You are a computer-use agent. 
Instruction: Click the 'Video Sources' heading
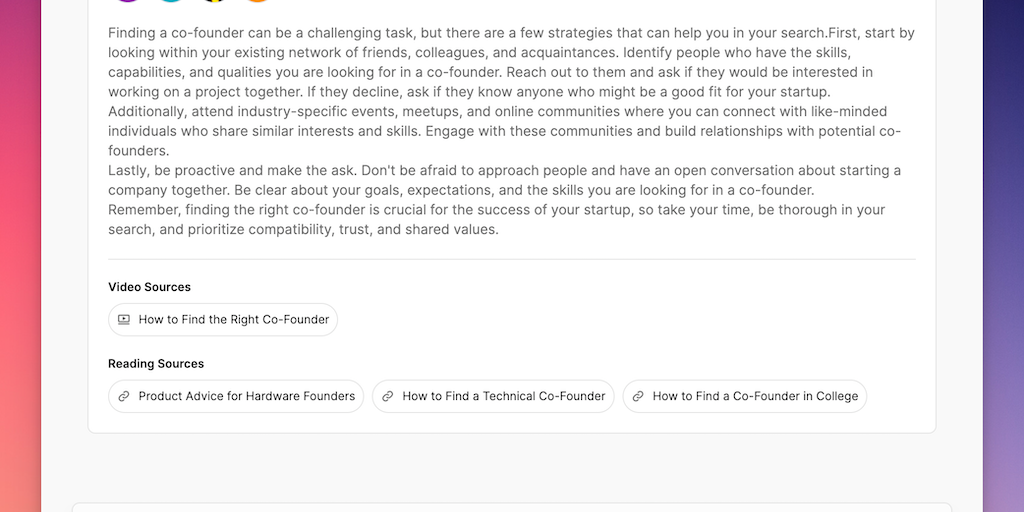tap(149, 287)
